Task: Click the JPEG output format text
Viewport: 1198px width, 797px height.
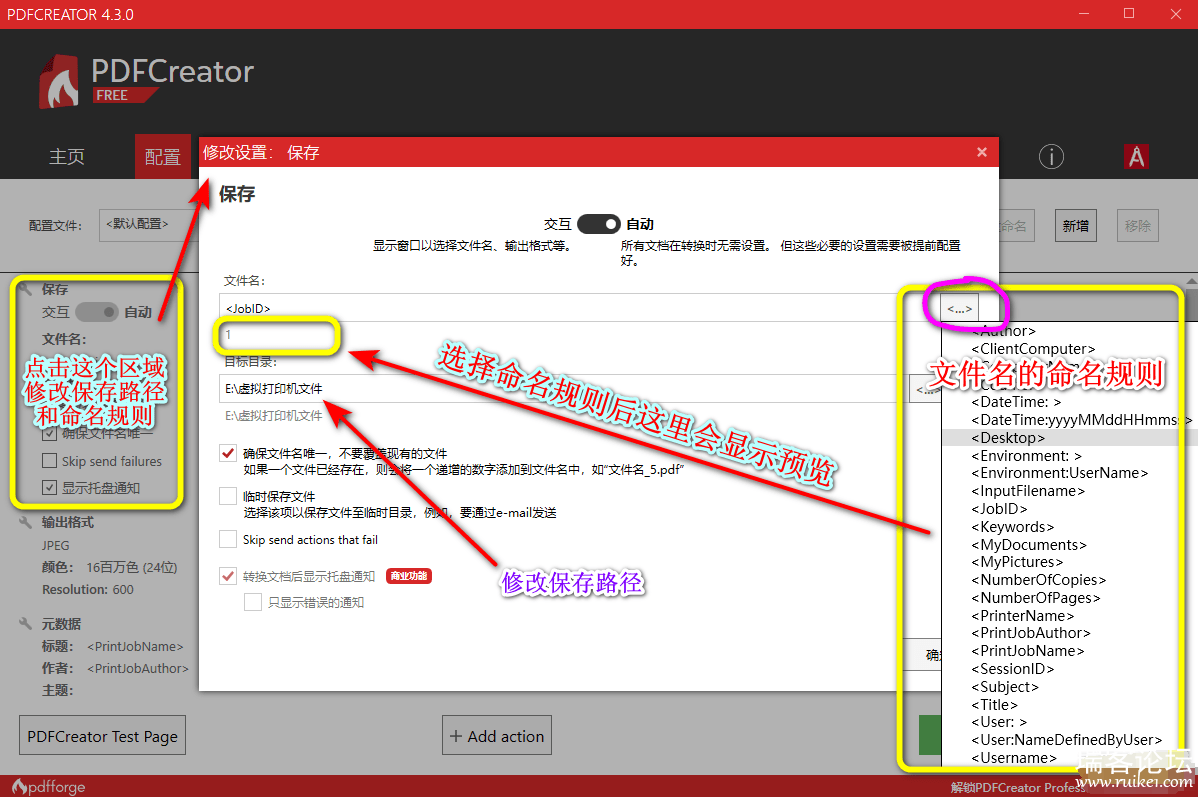Action: click(56, 546)
